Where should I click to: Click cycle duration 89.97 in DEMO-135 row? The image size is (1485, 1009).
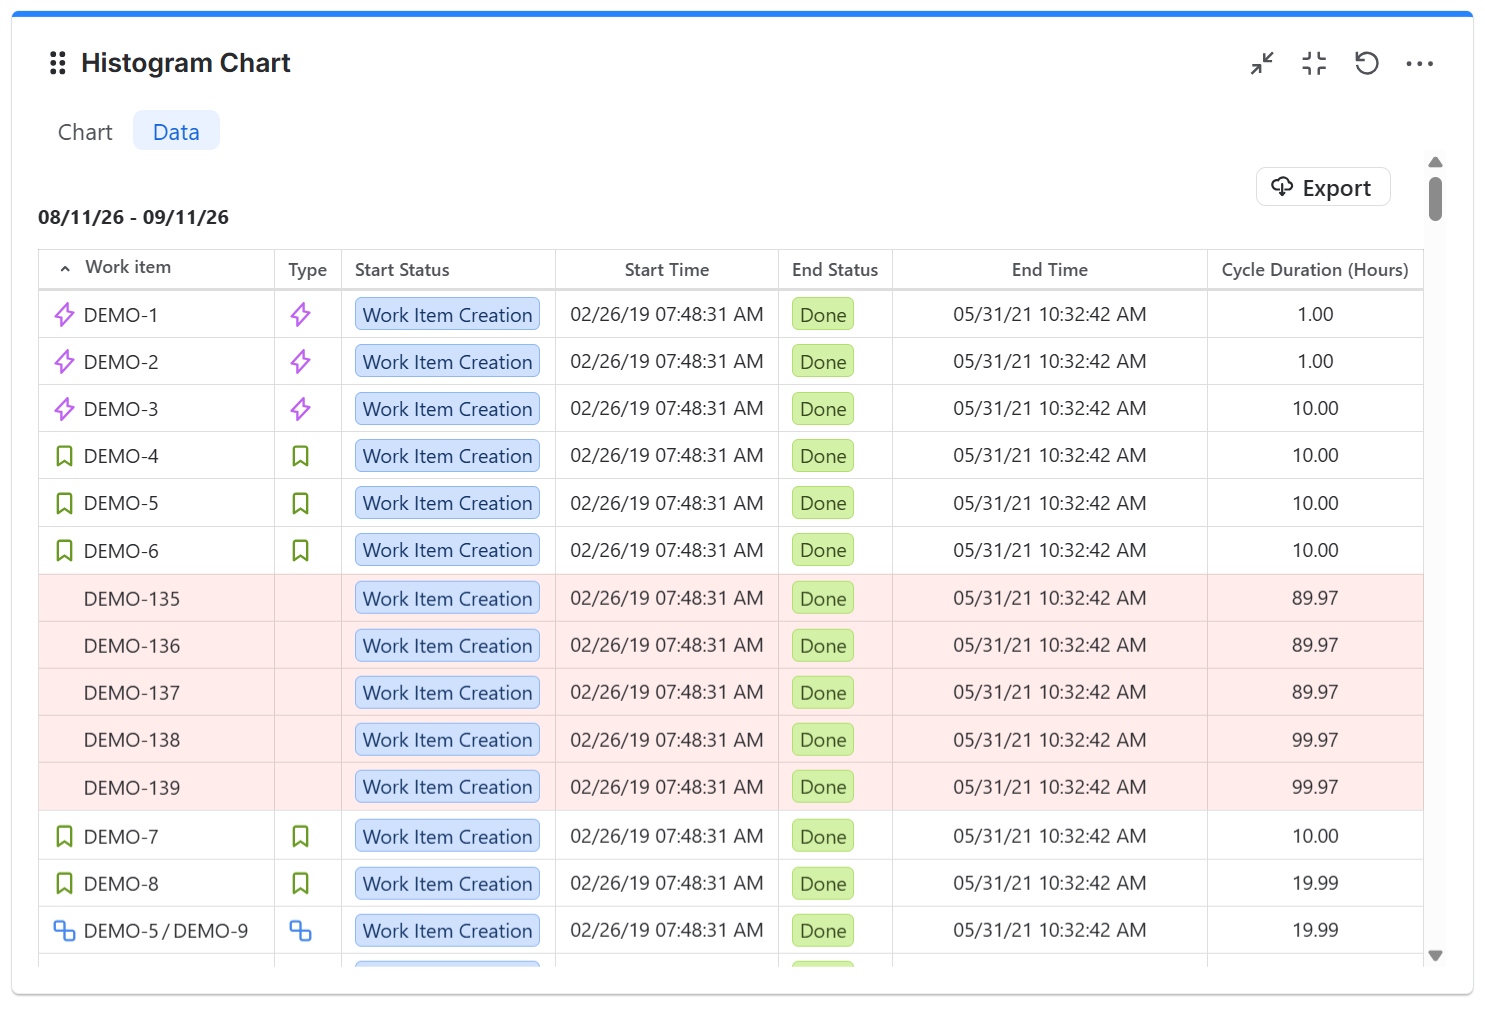click(x=1315, y=598)
